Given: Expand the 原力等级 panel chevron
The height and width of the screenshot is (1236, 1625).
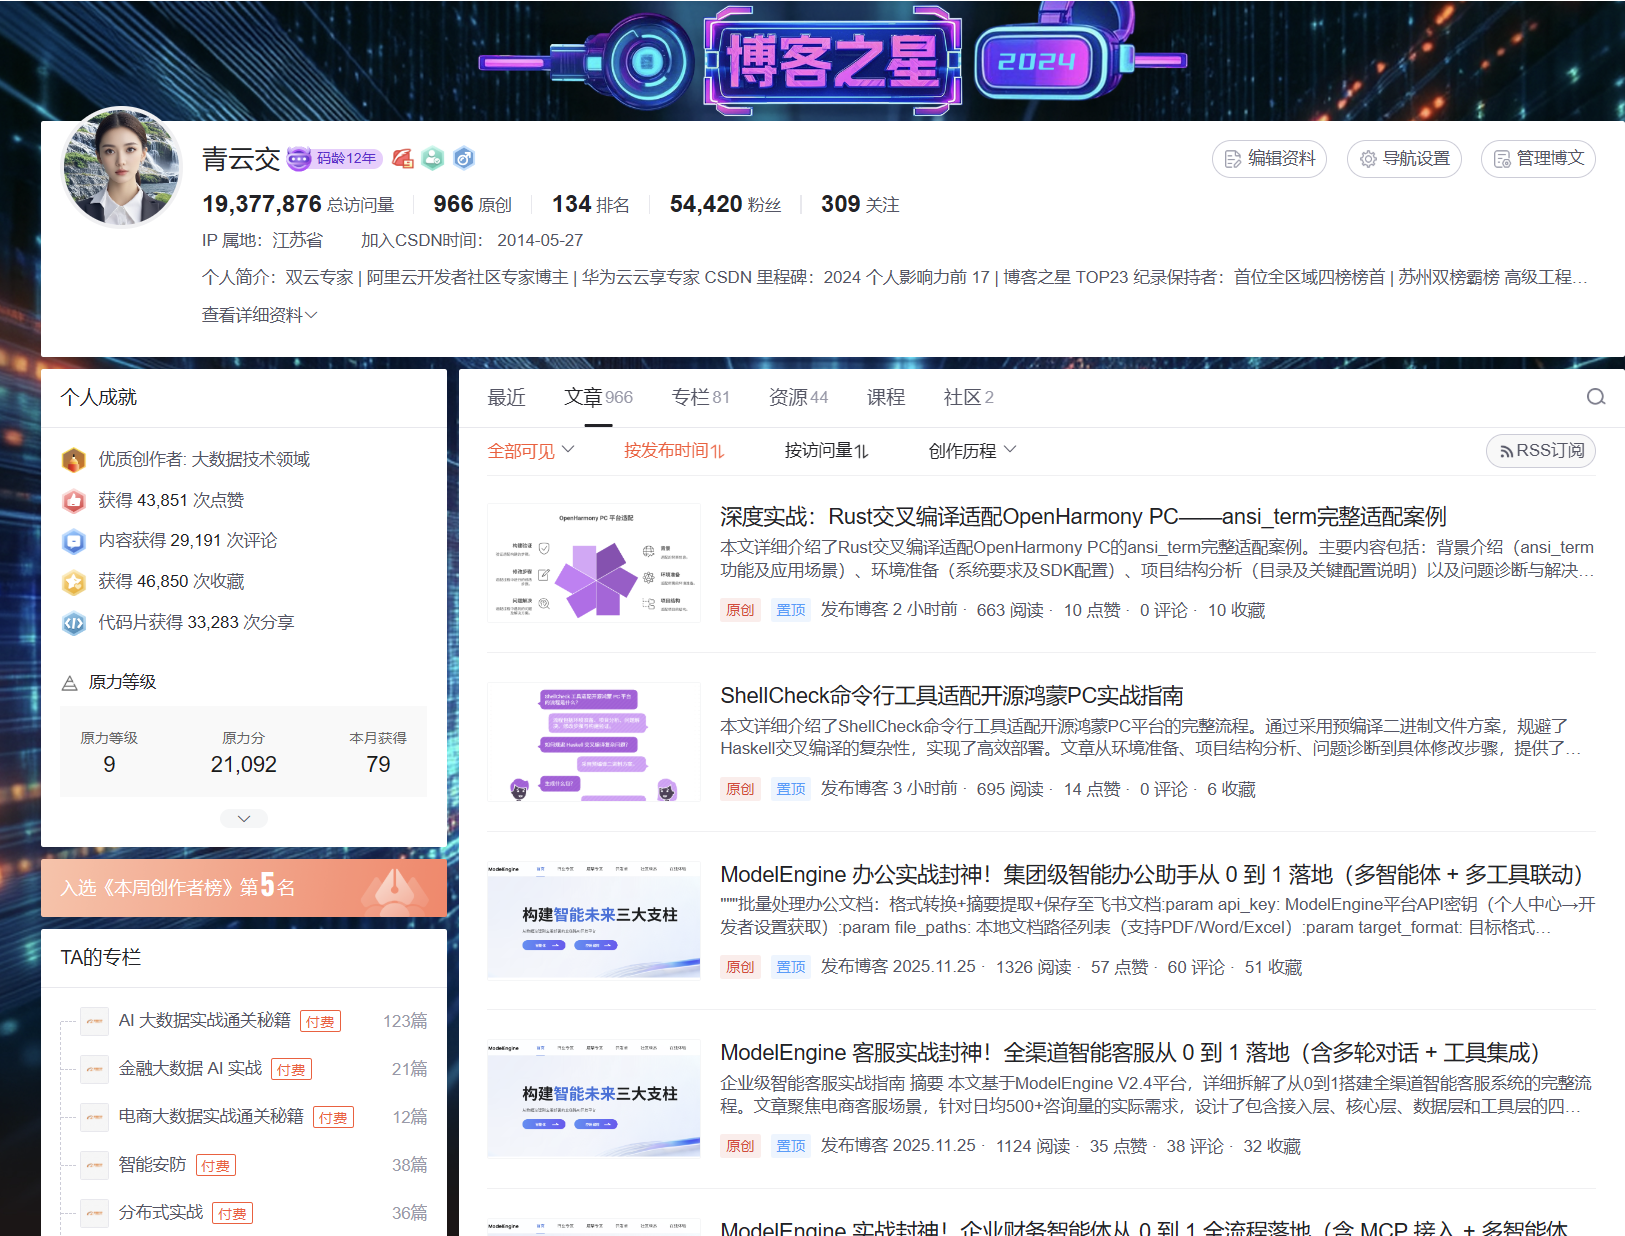Looking at the screenshot, I should pyautogui.click(x=244, y=819).
